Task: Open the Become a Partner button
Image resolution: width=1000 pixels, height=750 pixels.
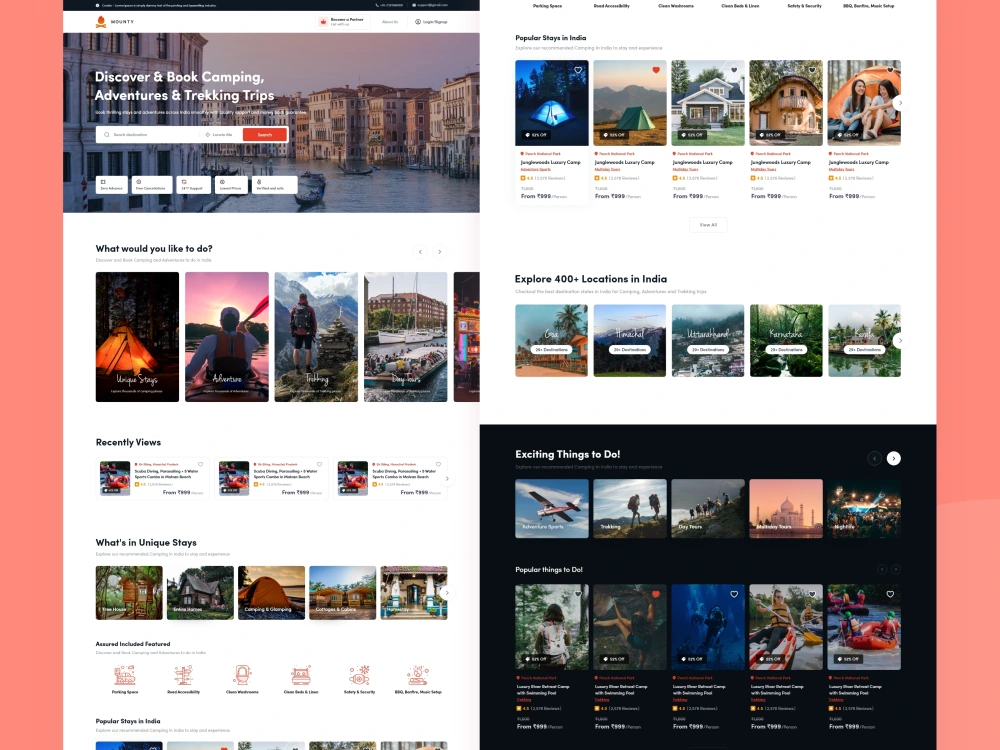Action: pos(342,22)
